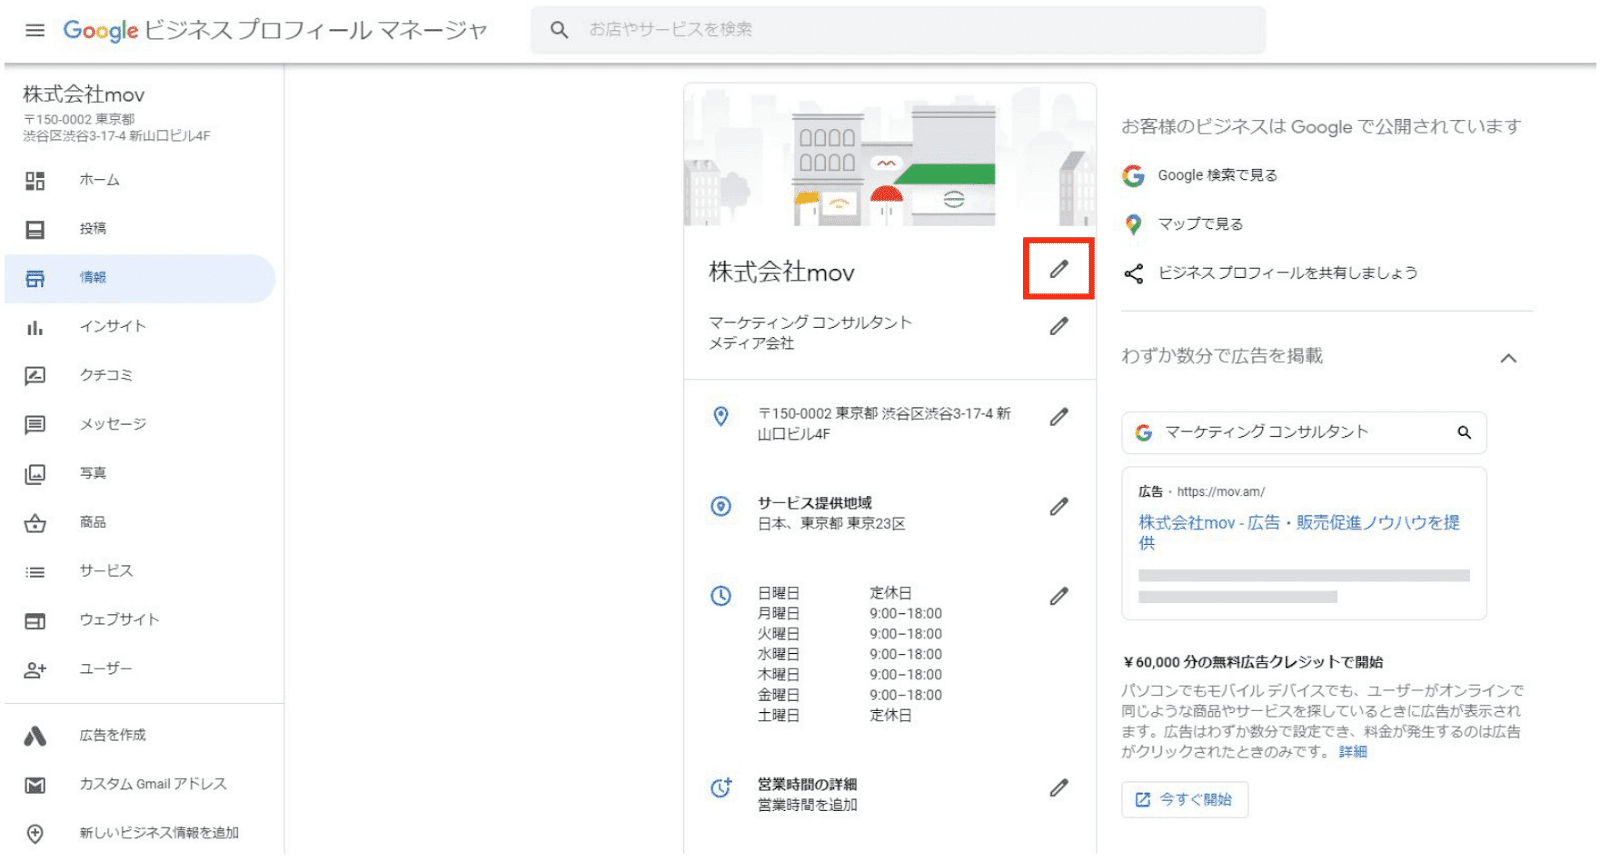This screenshot has width=1600, height=861.
Task: Click the ウェブサイト icon in sidebar
Action: point(35,621)
